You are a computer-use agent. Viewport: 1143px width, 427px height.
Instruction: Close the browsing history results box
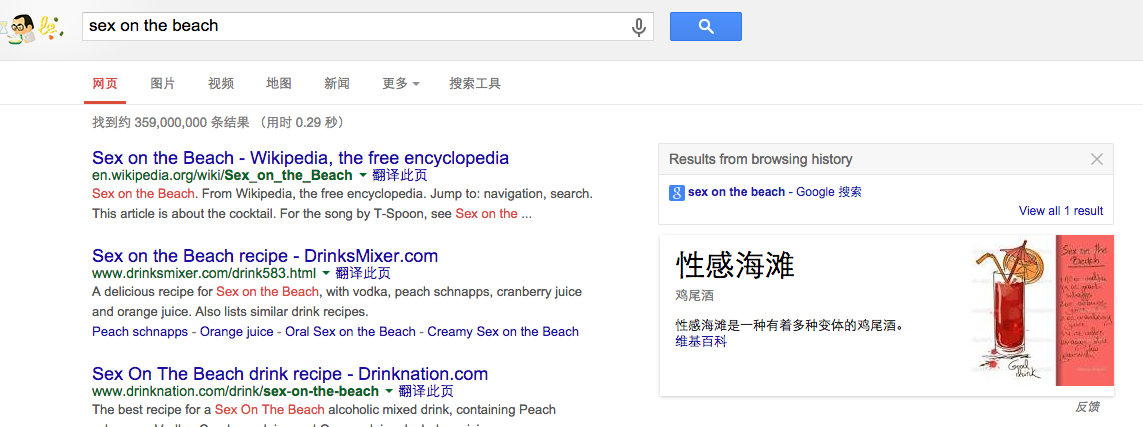coord(1096,160)
